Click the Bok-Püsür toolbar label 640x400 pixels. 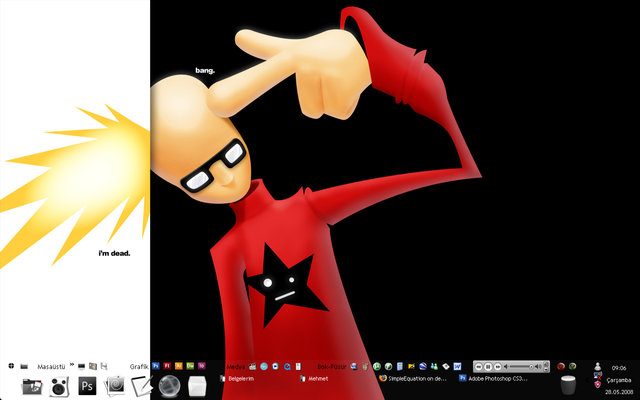[332, 367]
